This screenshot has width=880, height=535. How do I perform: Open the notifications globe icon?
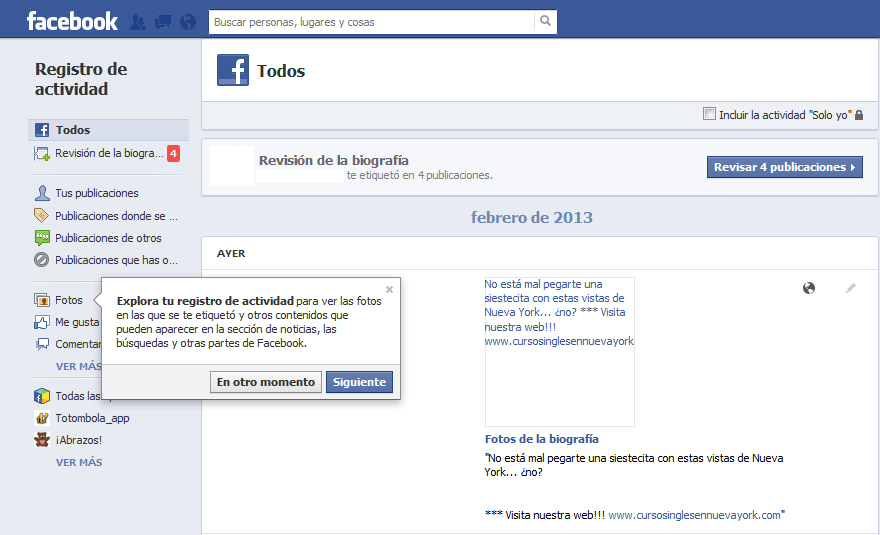(188, 22)
